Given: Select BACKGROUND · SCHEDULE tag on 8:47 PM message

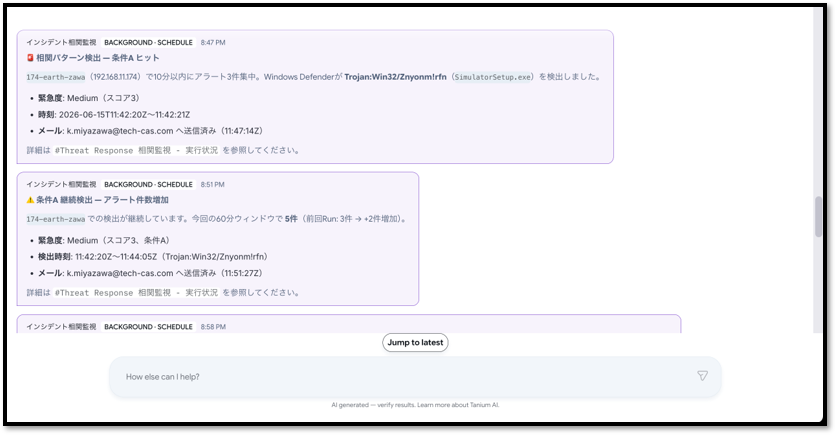Looking at the screenshot, I should click(x=148, y=43).
